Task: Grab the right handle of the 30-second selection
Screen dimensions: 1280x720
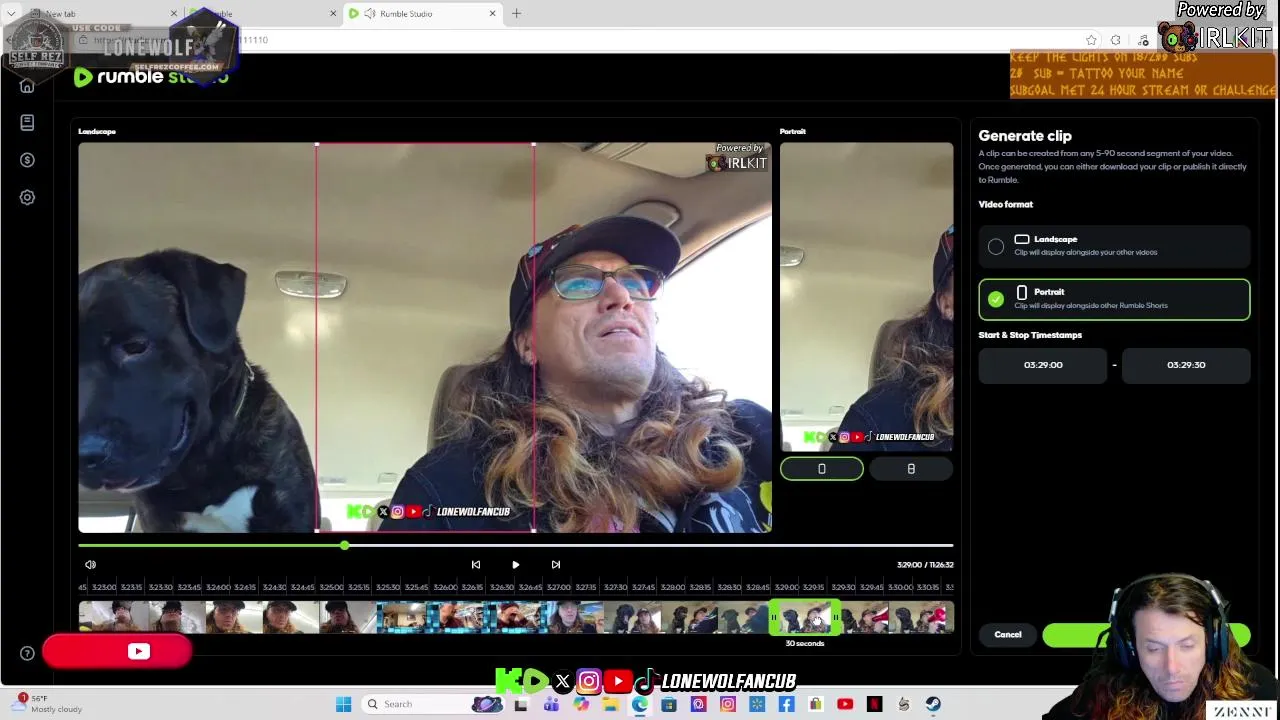Action: click(x=836, y=618)
